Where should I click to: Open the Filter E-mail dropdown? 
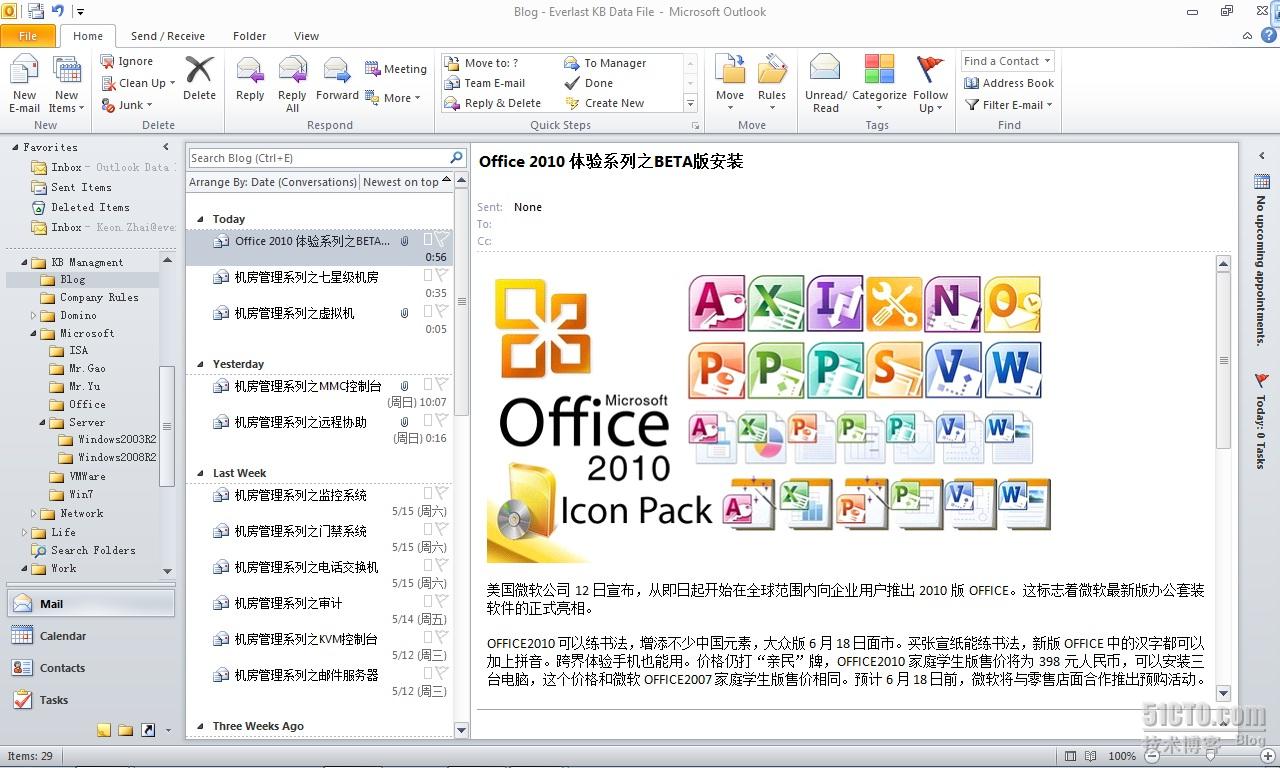(1009, 105)
